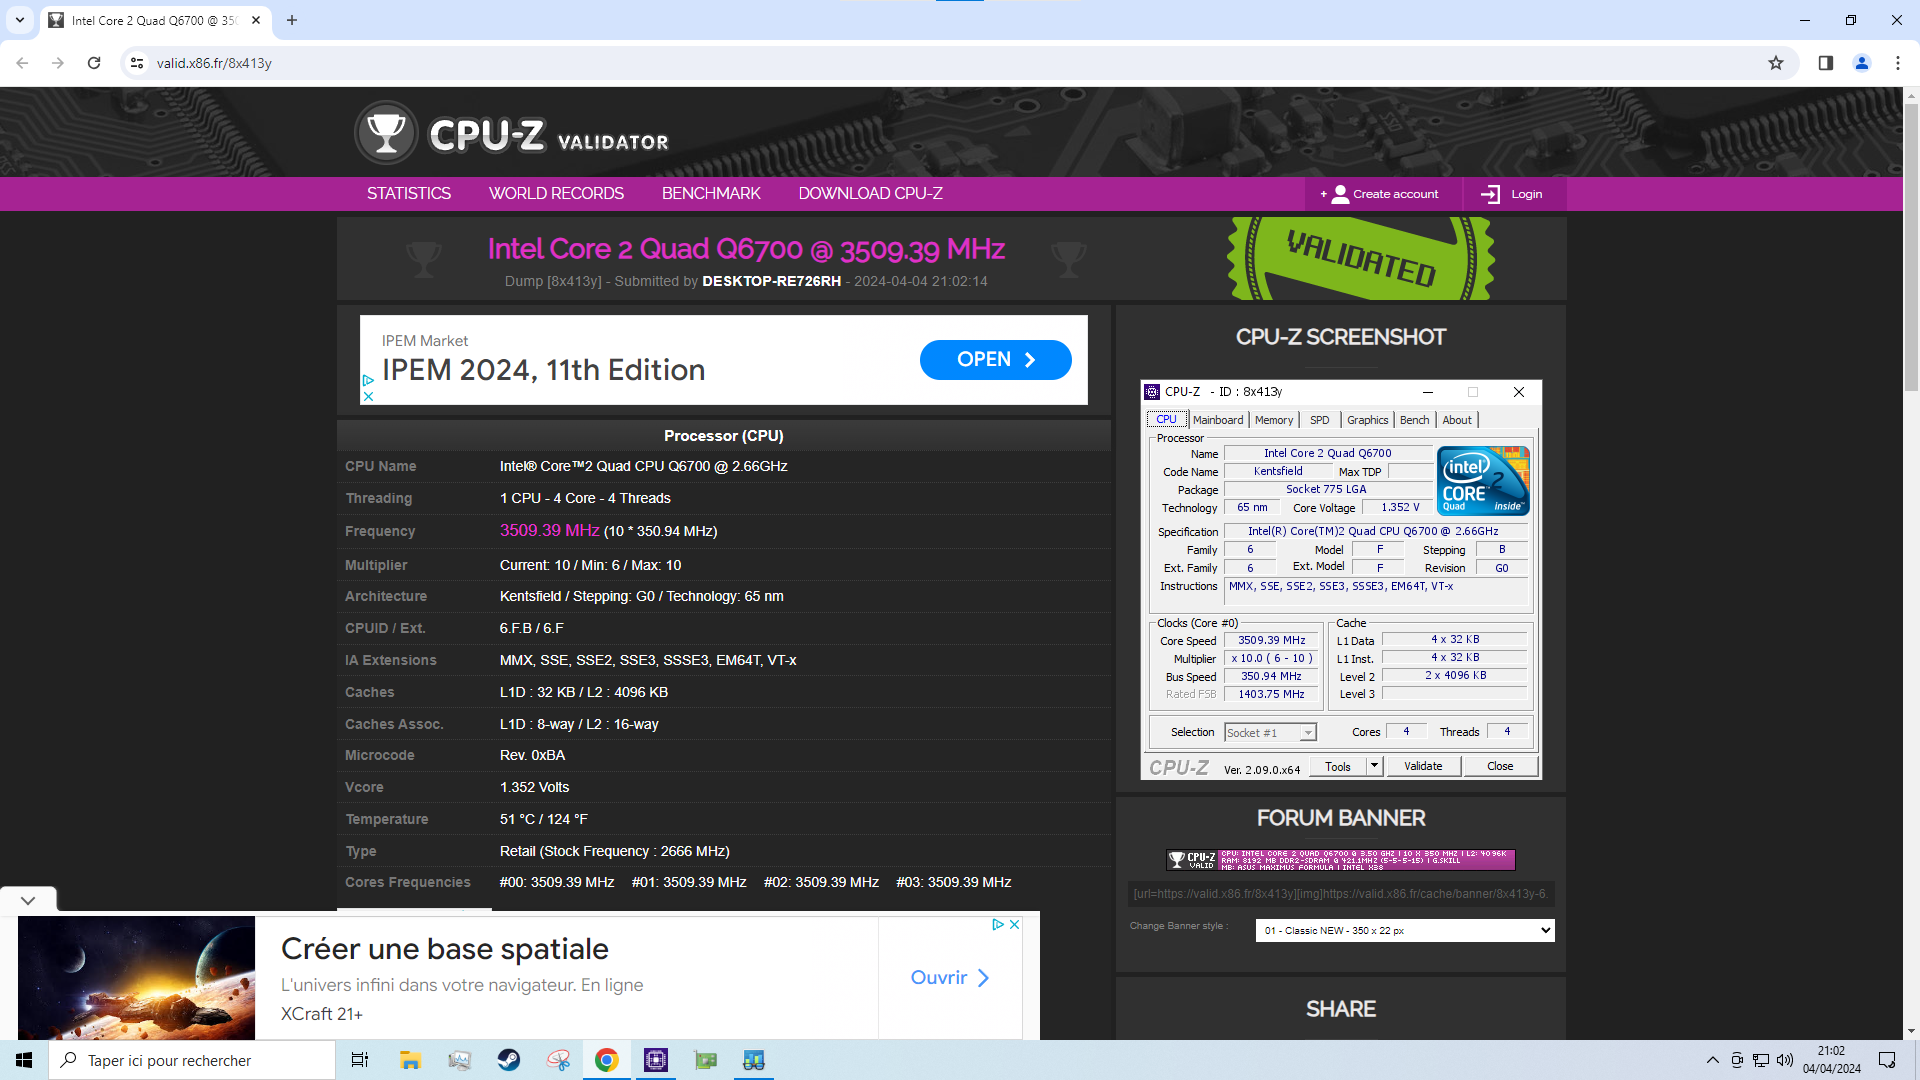Open the browser side panel icon
This screenshot has height=1080, width=1920.
(1826, 63)
